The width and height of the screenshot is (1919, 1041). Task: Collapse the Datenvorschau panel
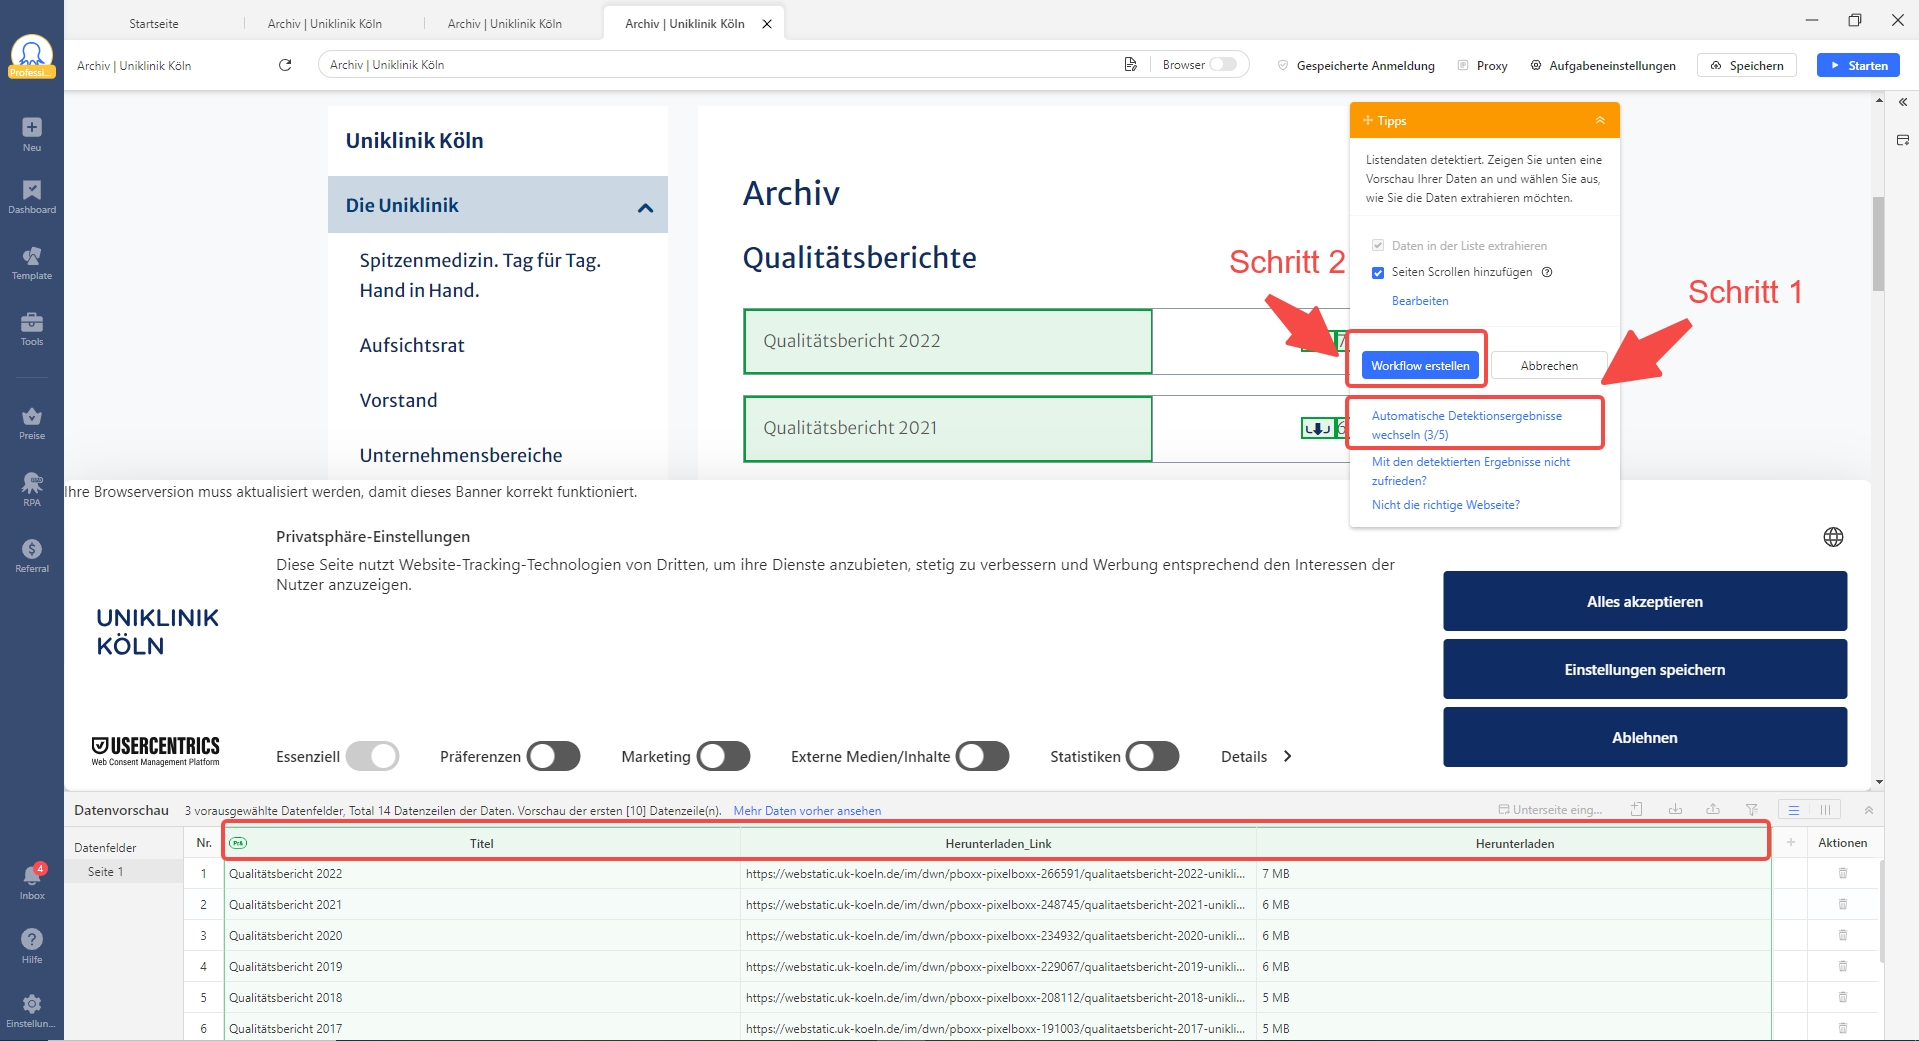(1869, 810)
